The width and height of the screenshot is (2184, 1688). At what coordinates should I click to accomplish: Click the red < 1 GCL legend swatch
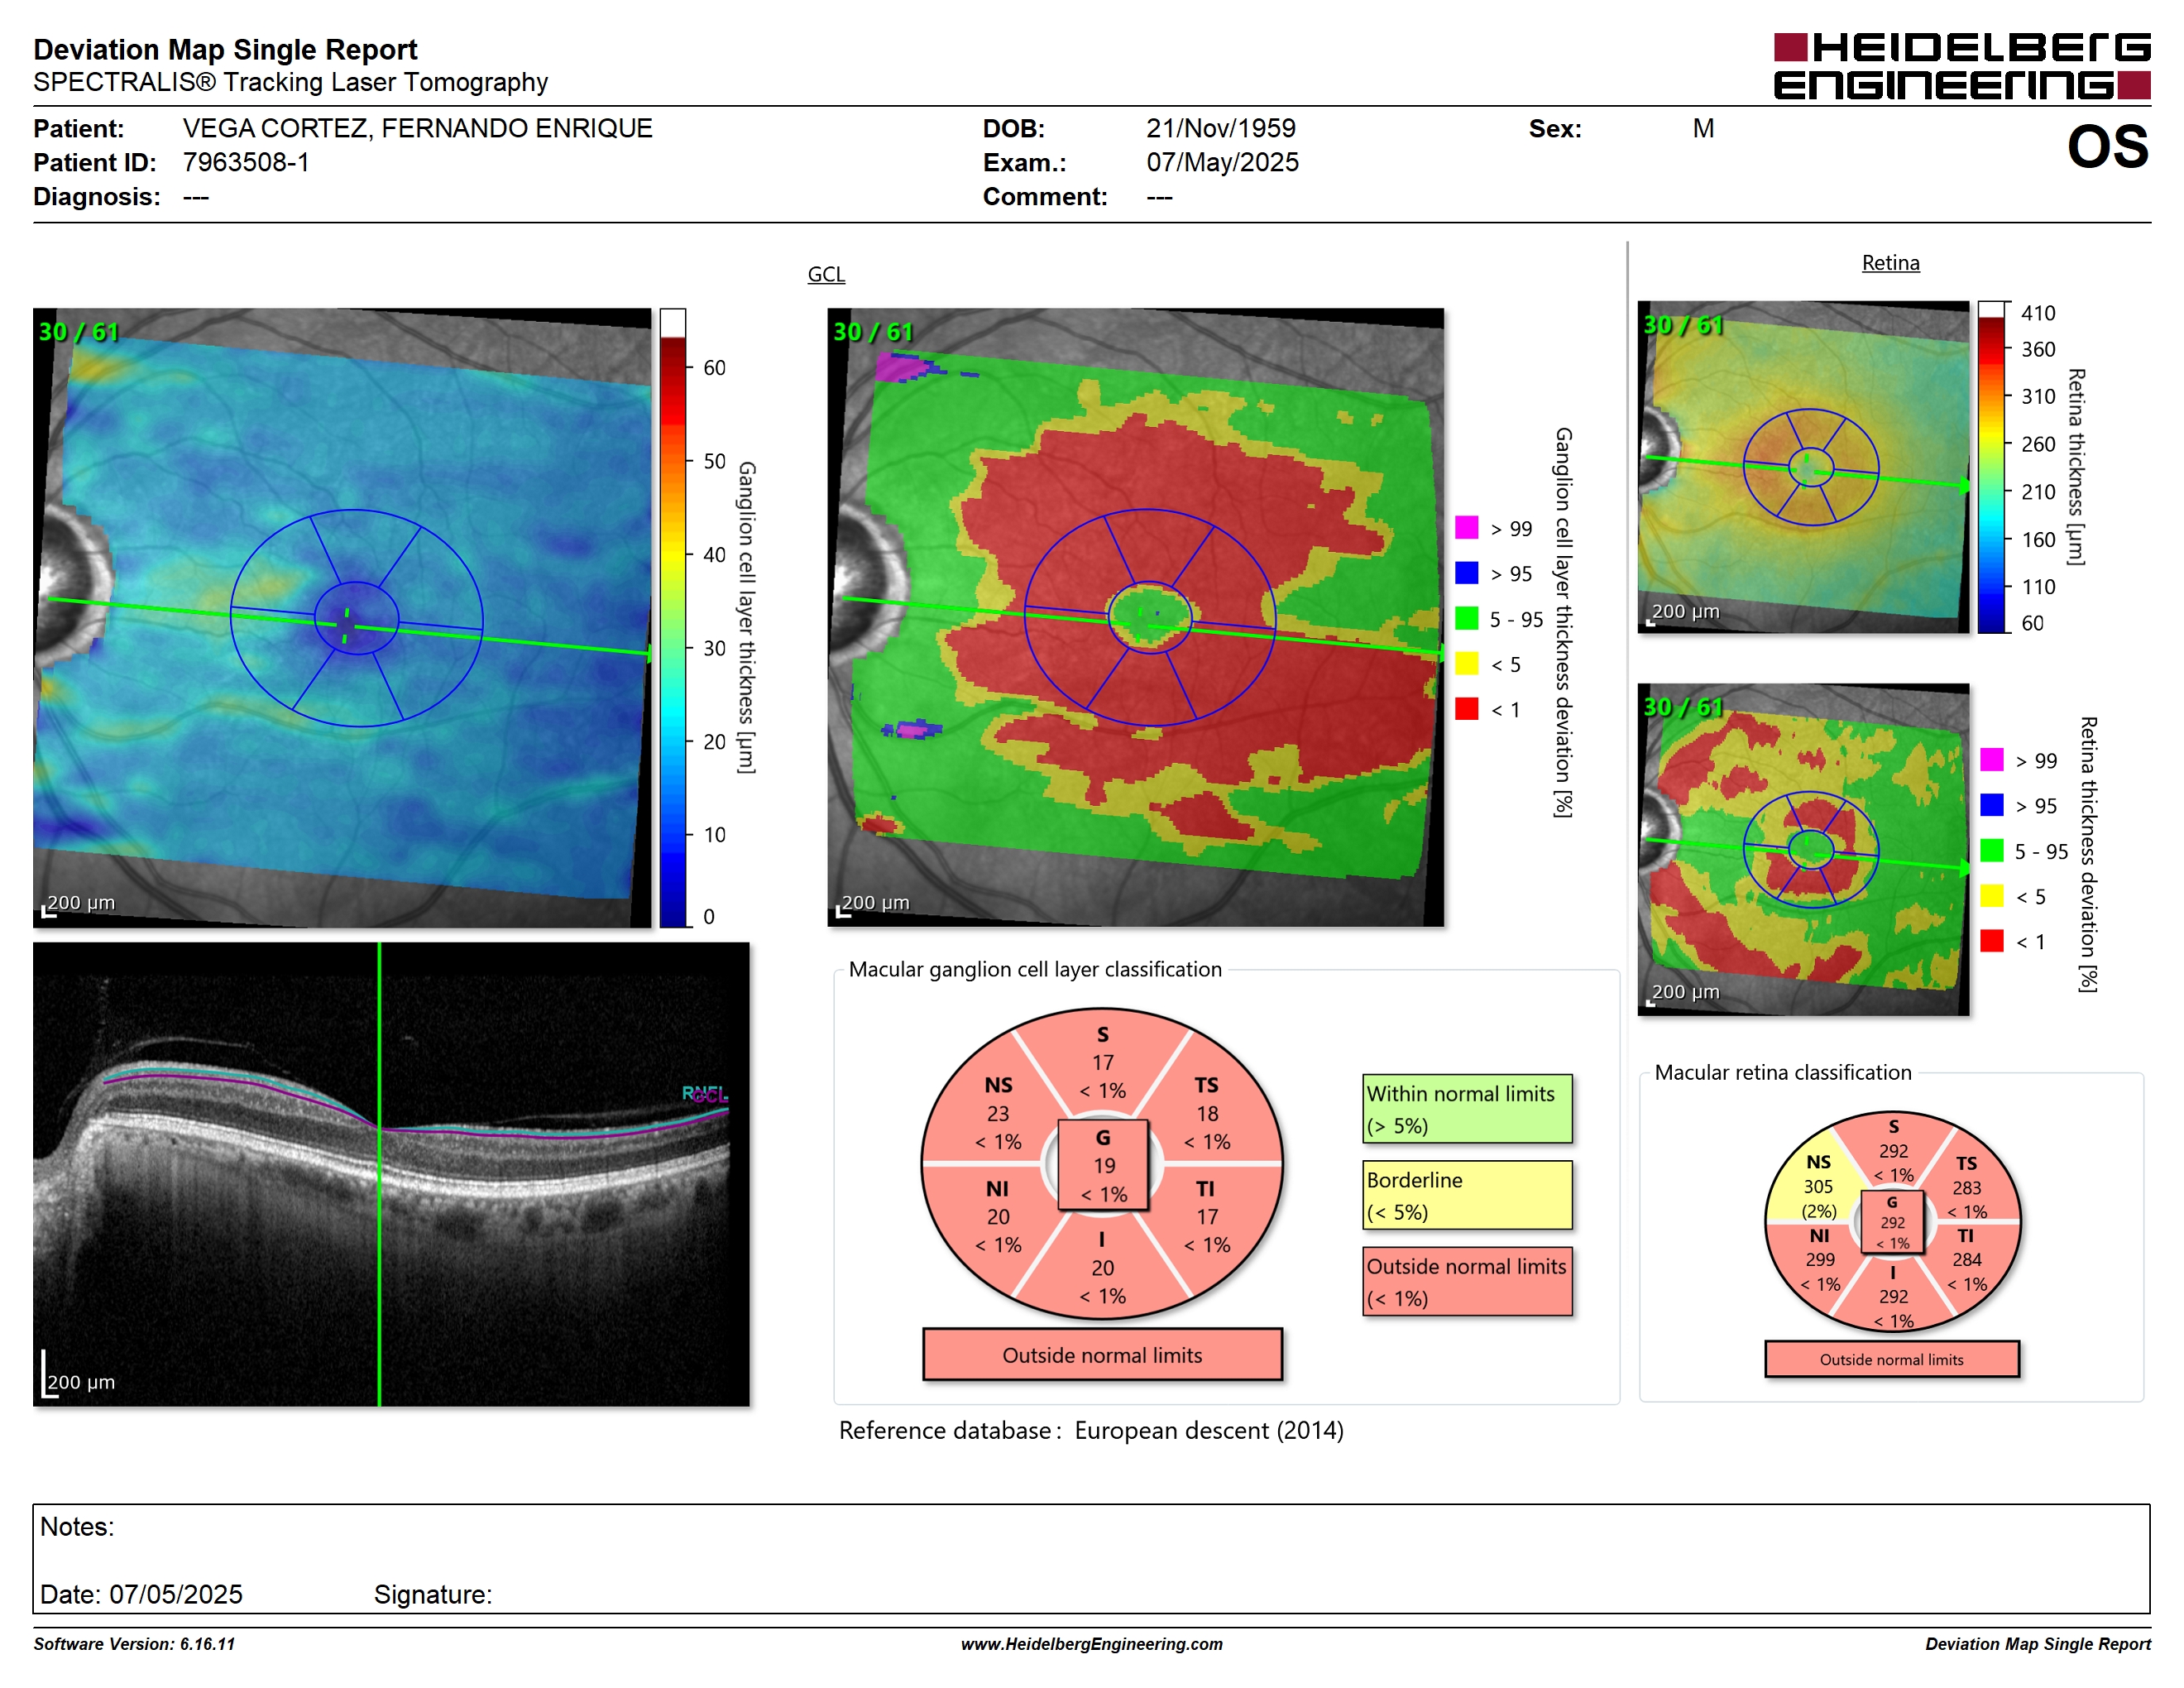click(1466, 708)
